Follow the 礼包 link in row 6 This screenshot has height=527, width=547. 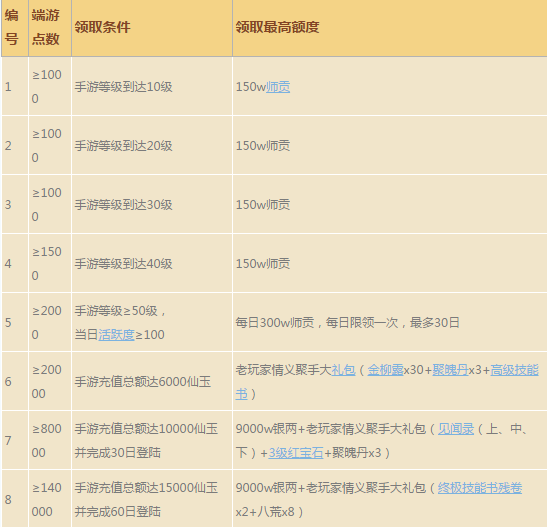tap(343, 370)
